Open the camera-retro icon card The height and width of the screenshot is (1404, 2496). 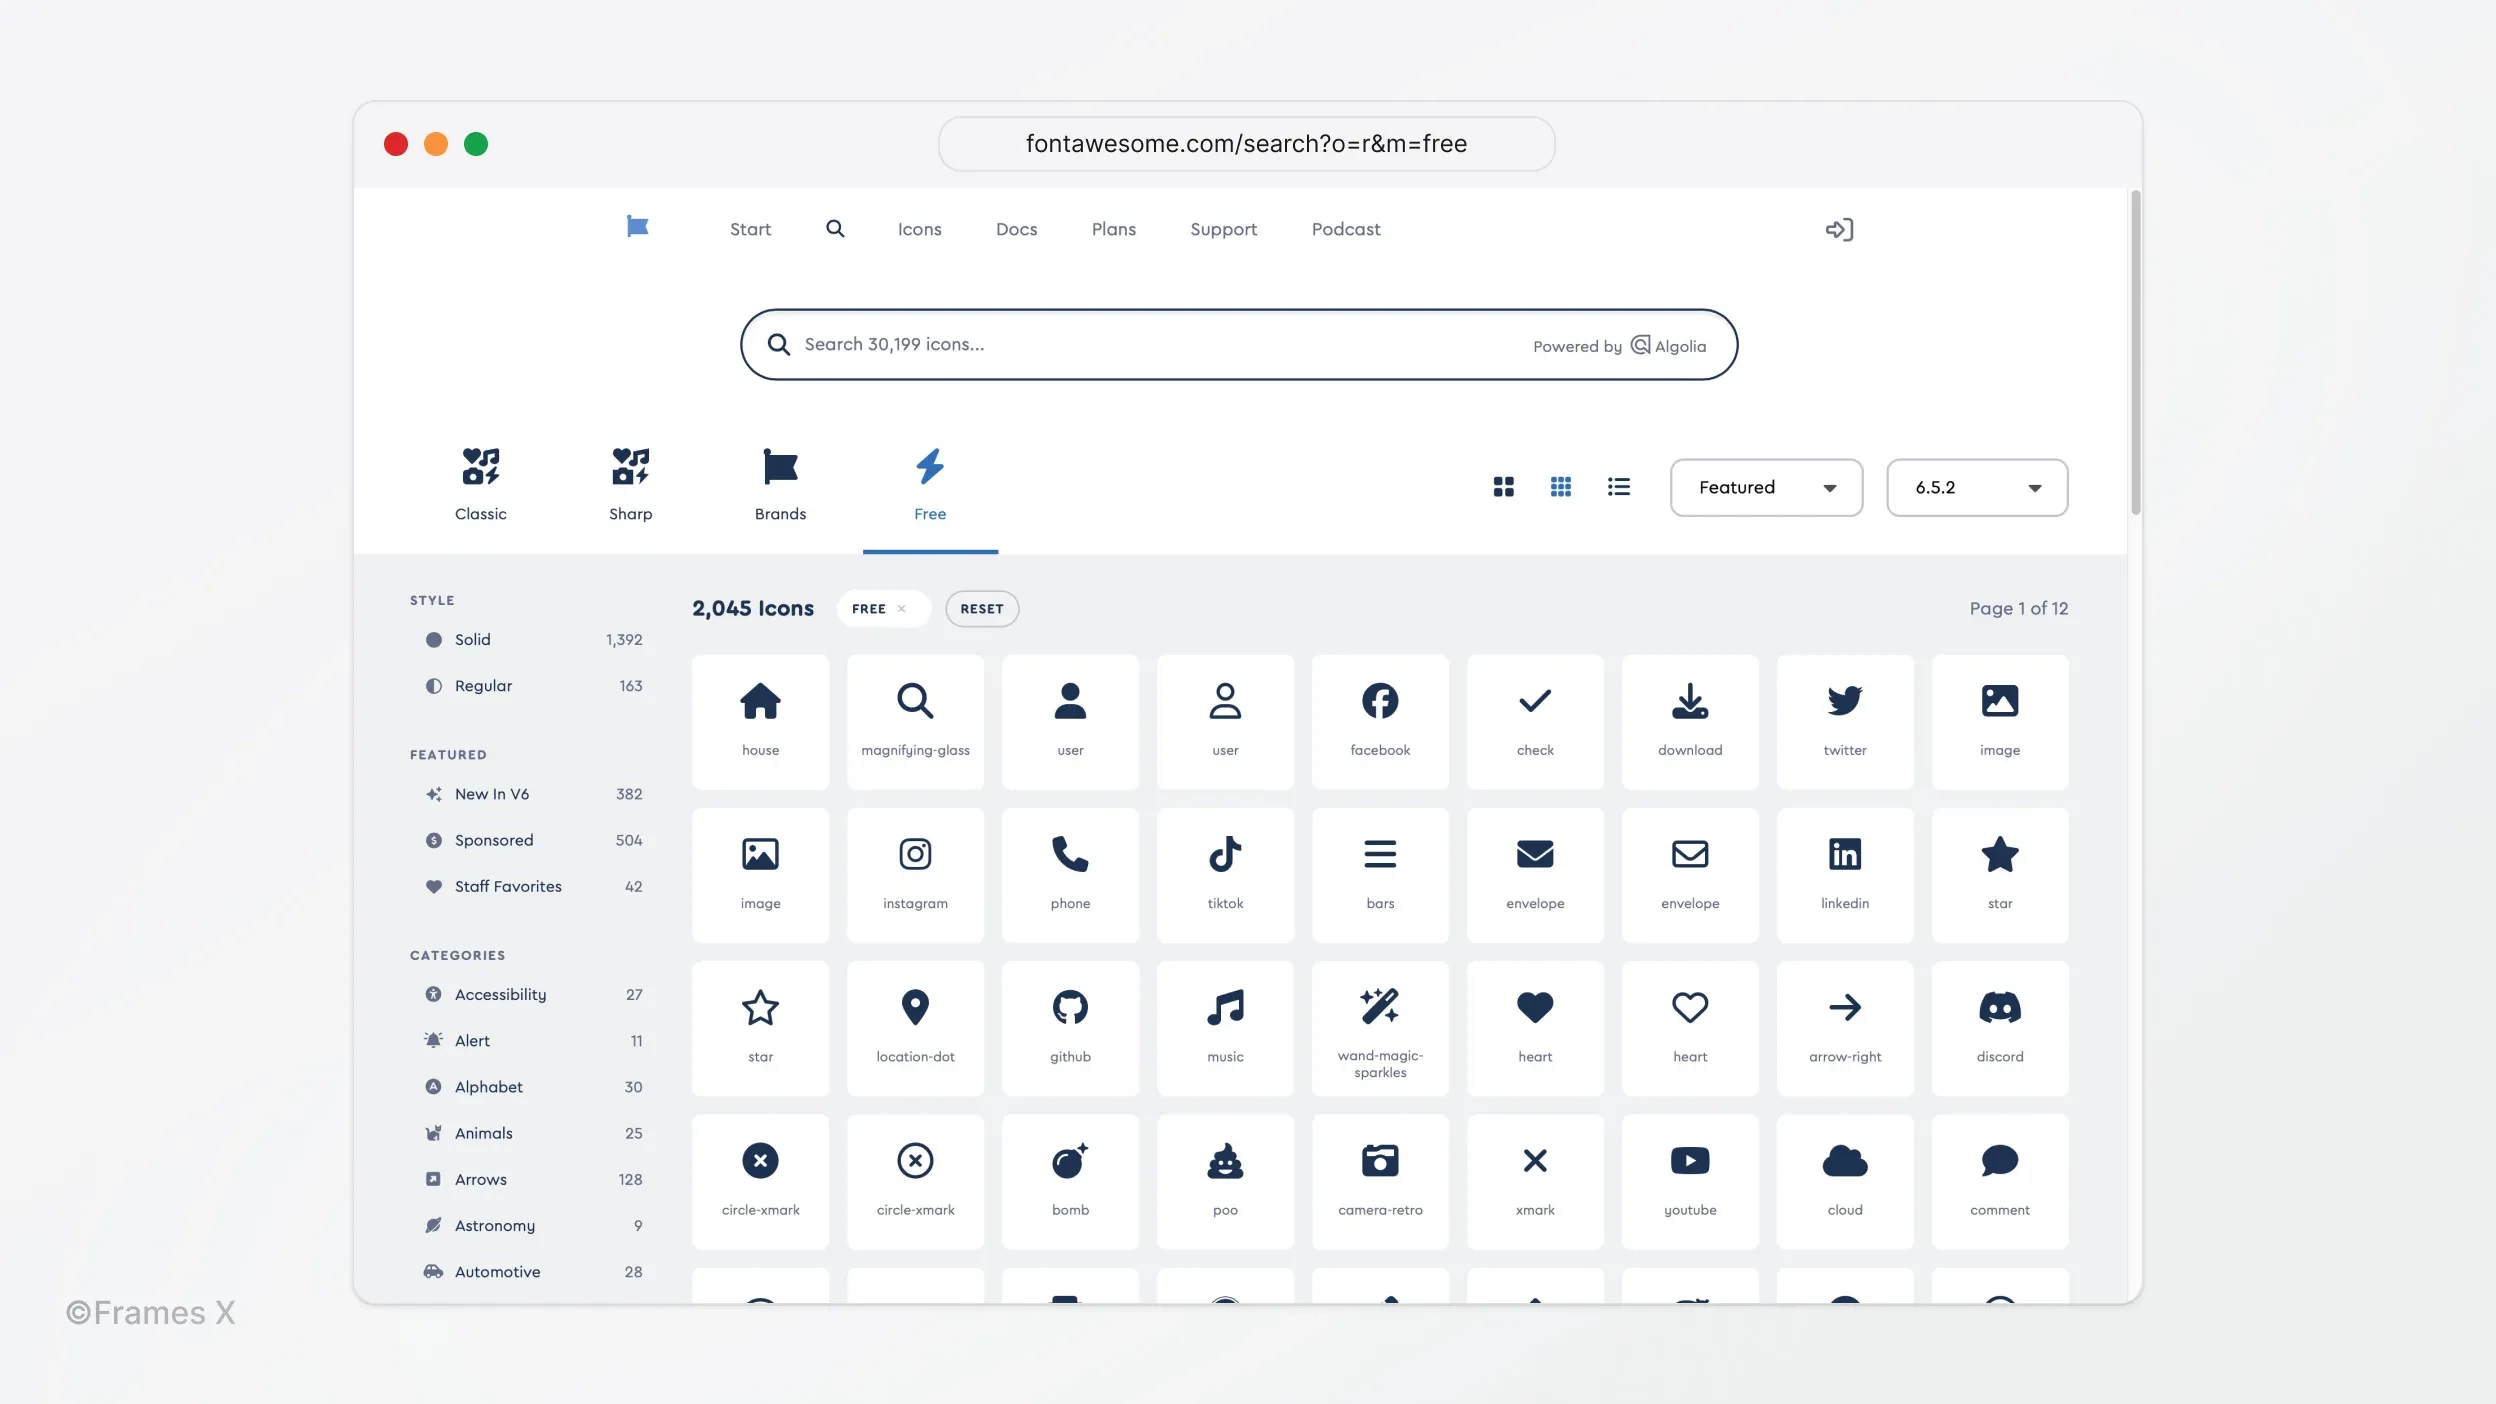pyautogui.click(x=1380, y=1181)
